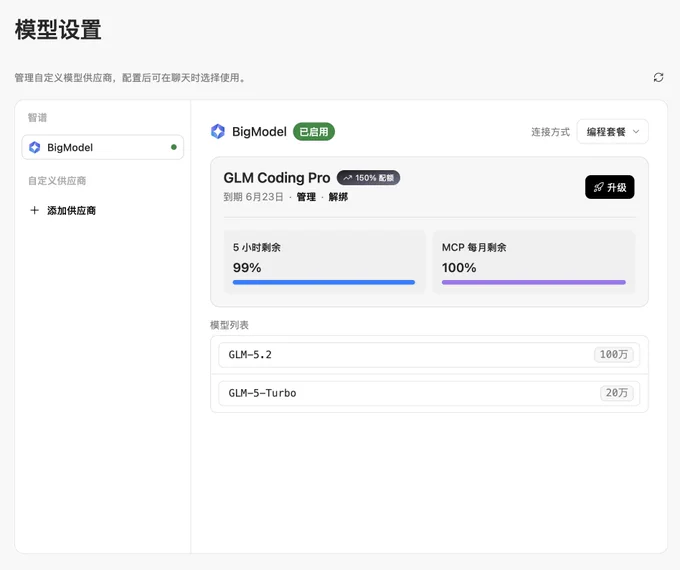The width and height of the screenshot is (680, 570).
Task: Select the GLM-5-Turbo model row
Action: [x=429, y=393]
